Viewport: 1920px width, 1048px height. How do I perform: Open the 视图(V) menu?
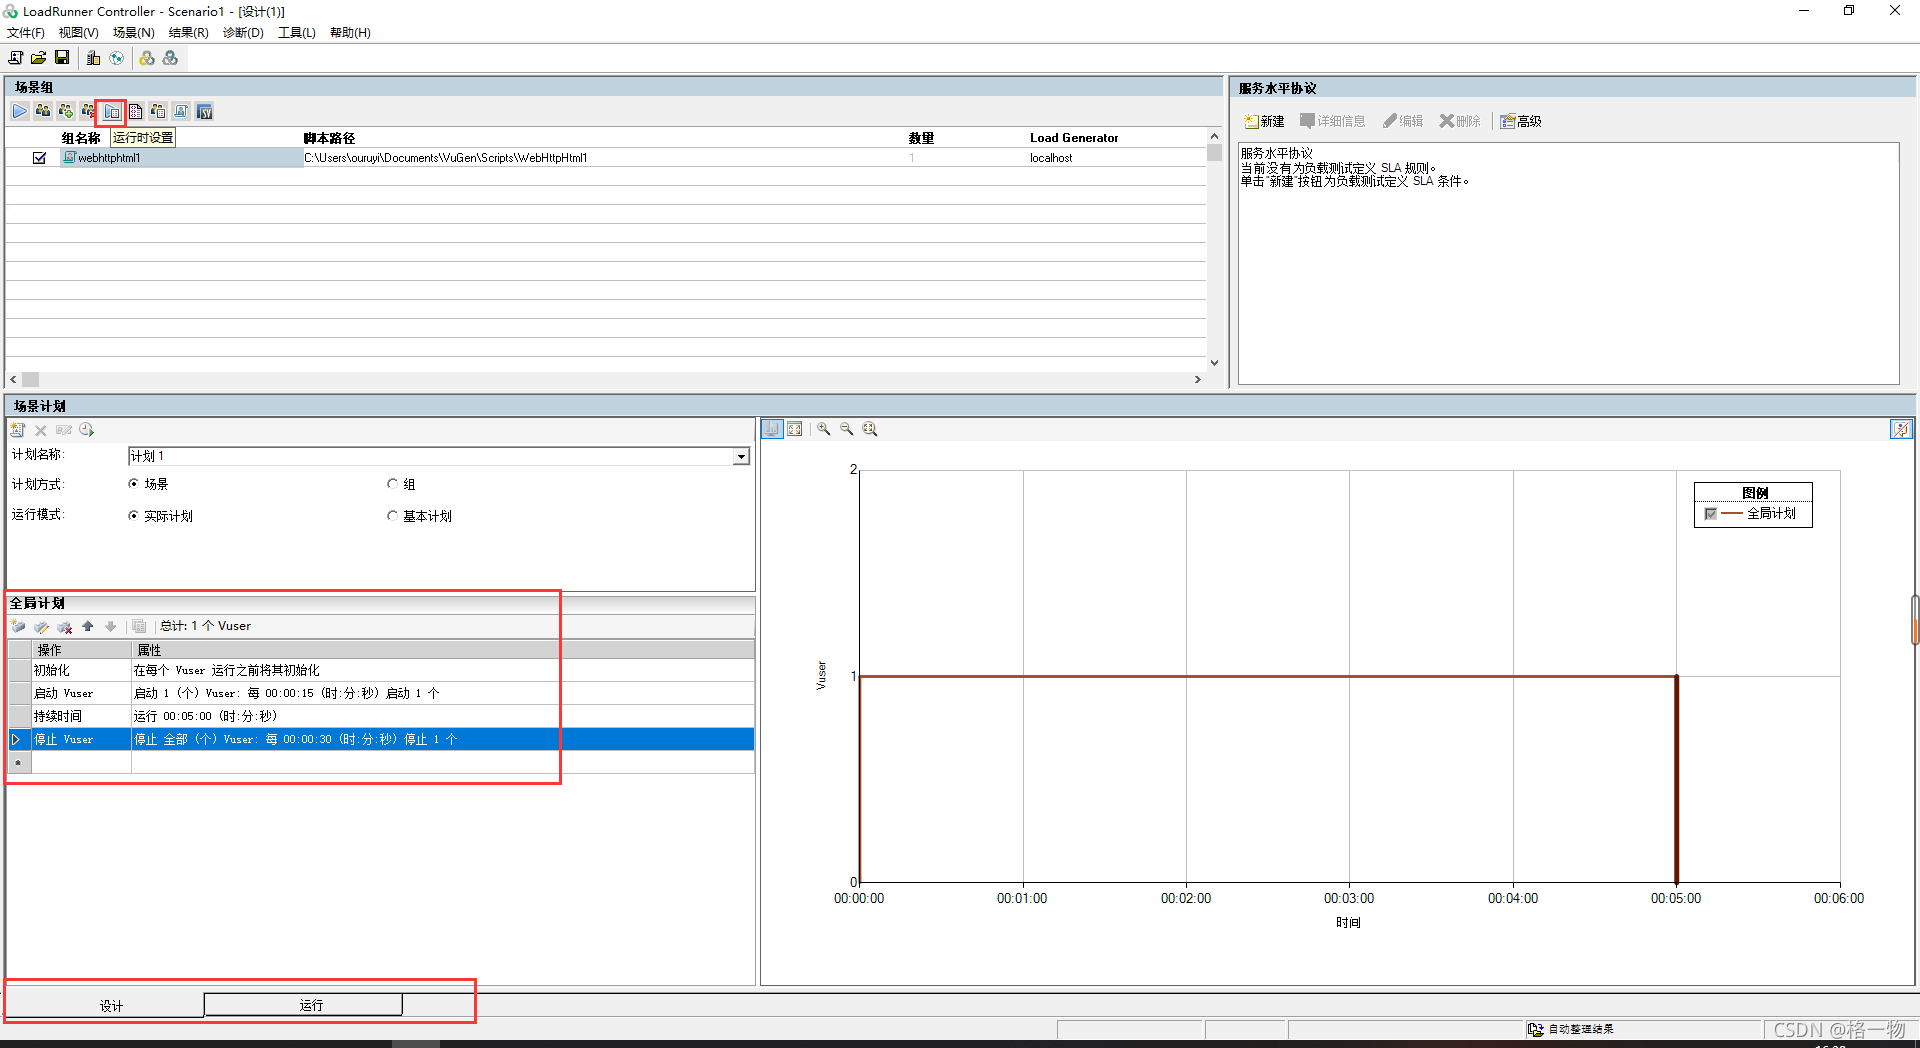click(78, 33)
